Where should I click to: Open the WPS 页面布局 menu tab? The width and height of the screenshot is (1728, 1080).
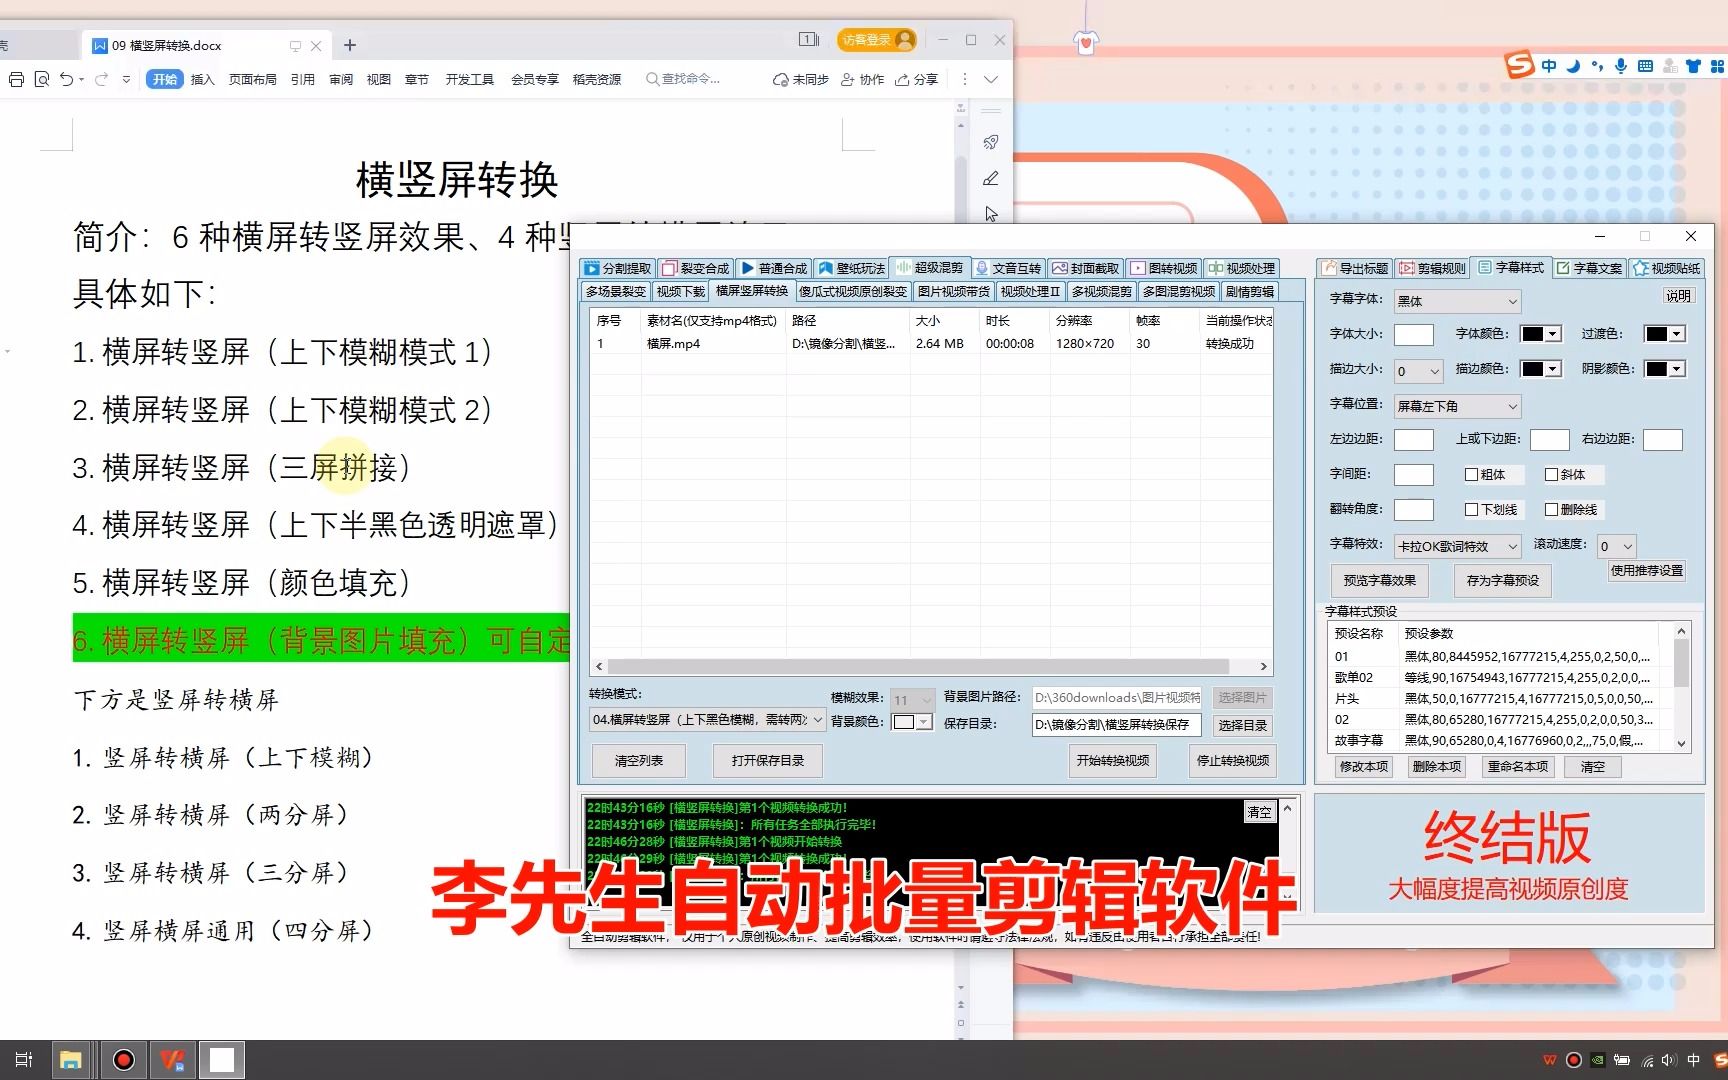(x=252, y=79)
